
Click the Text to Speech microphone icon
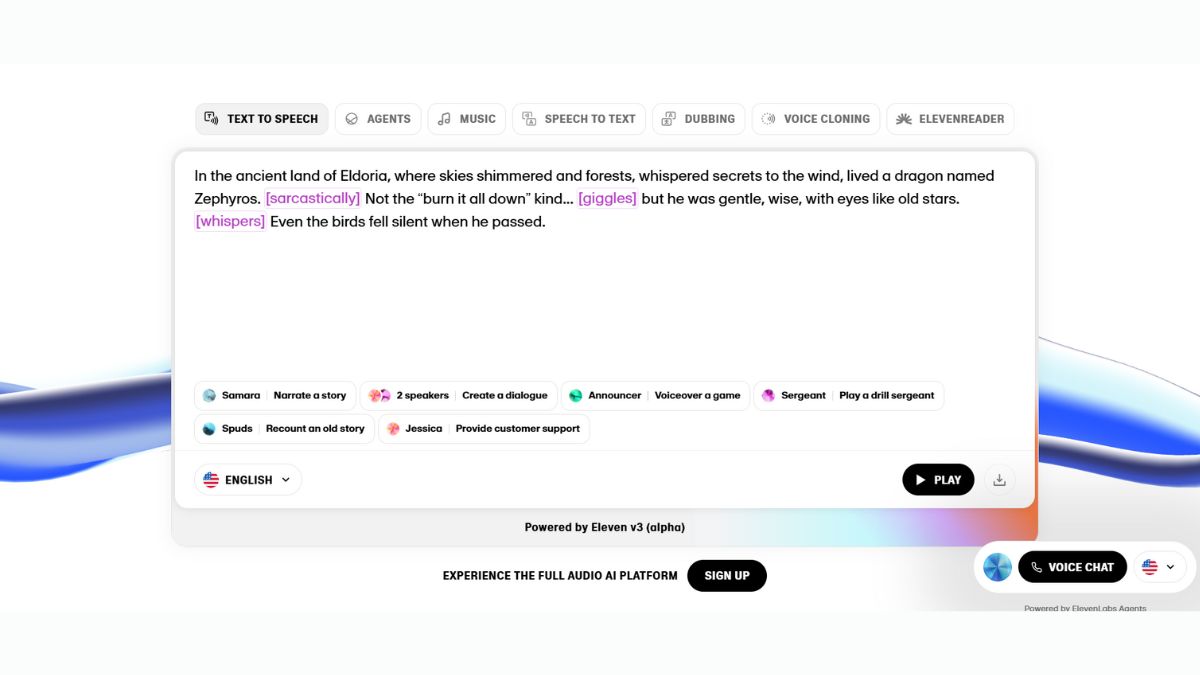[211, 118]
